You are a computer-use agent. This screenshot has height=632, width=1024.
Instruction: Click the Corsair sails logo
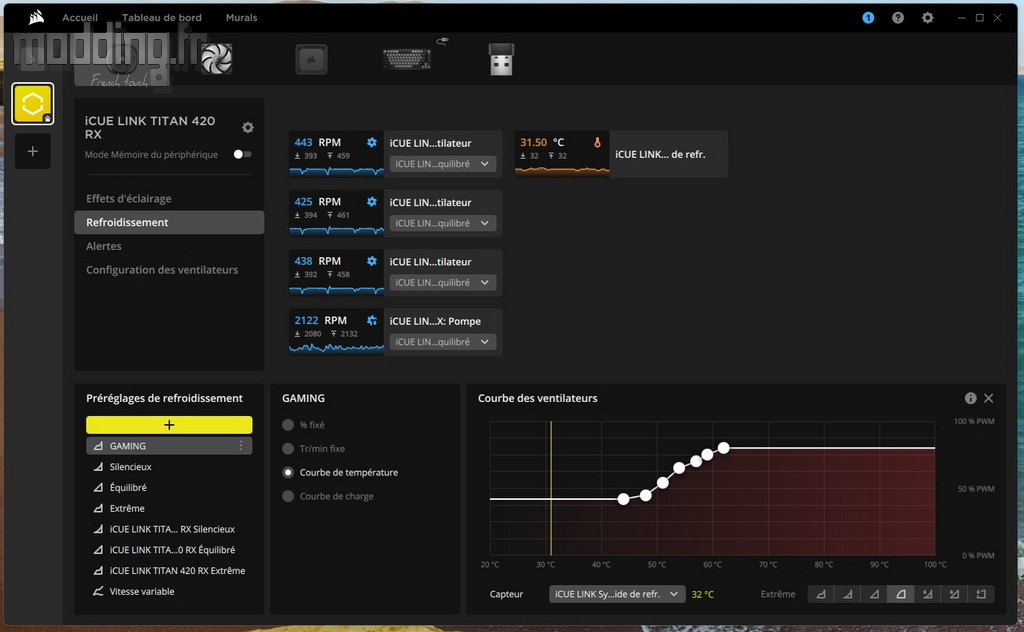(37, 18)
